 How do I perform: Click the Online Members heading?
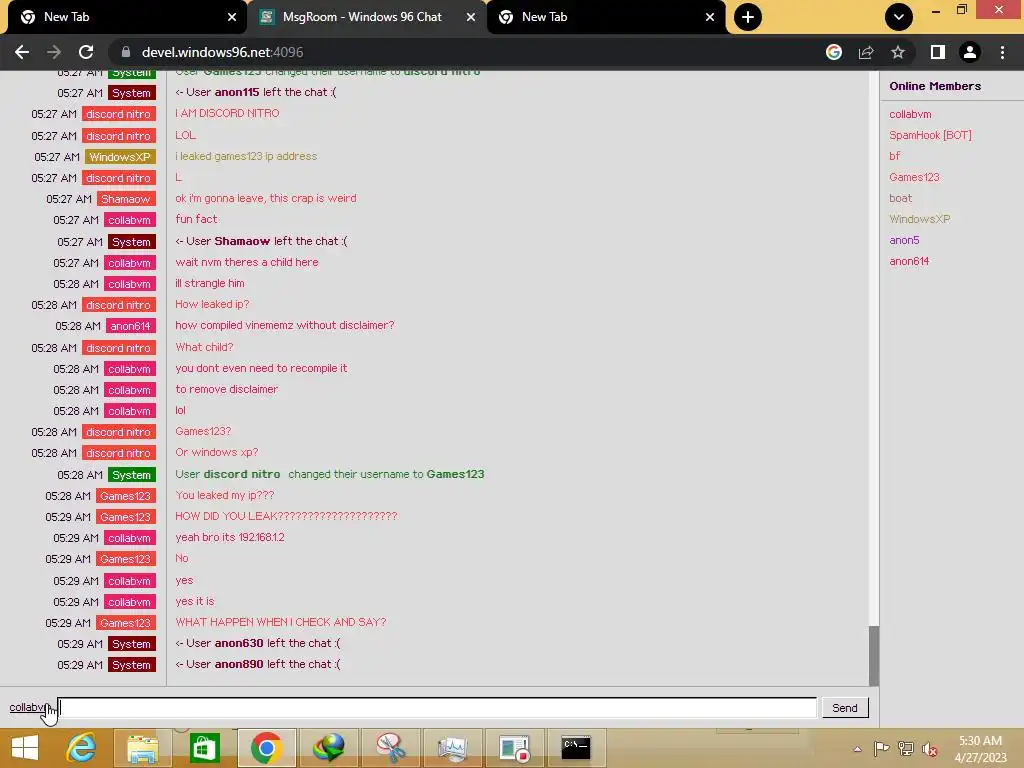(935, 86)
